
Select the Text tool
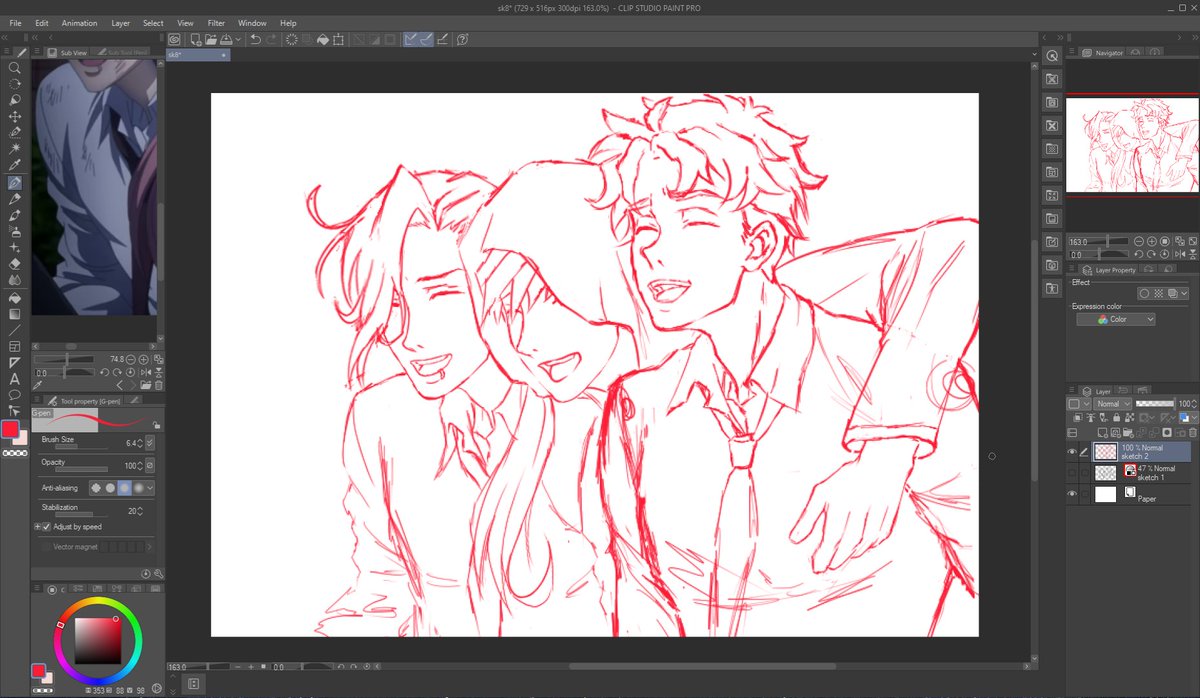15,378
